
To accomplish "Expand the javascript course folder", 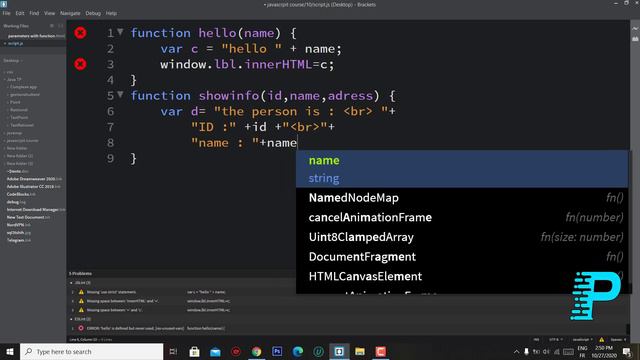I will (22, 140).
